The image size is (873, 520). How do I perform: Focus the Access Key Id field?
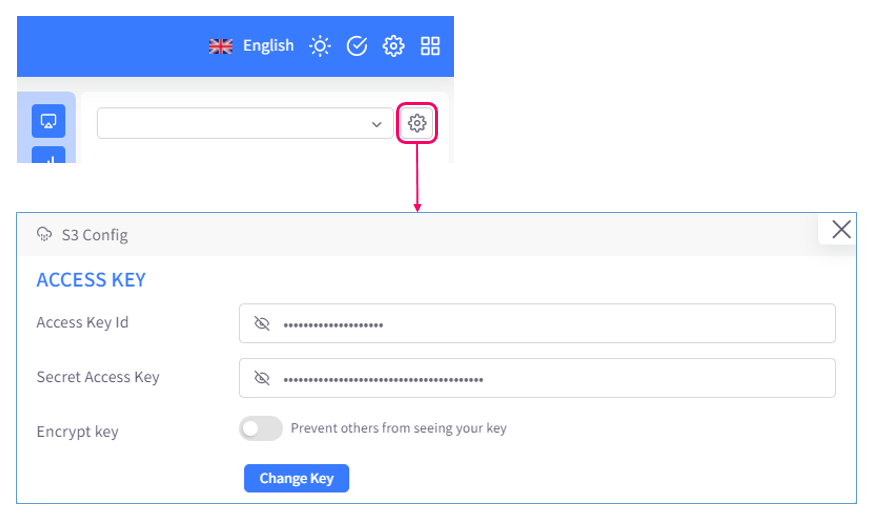[537, 323]
